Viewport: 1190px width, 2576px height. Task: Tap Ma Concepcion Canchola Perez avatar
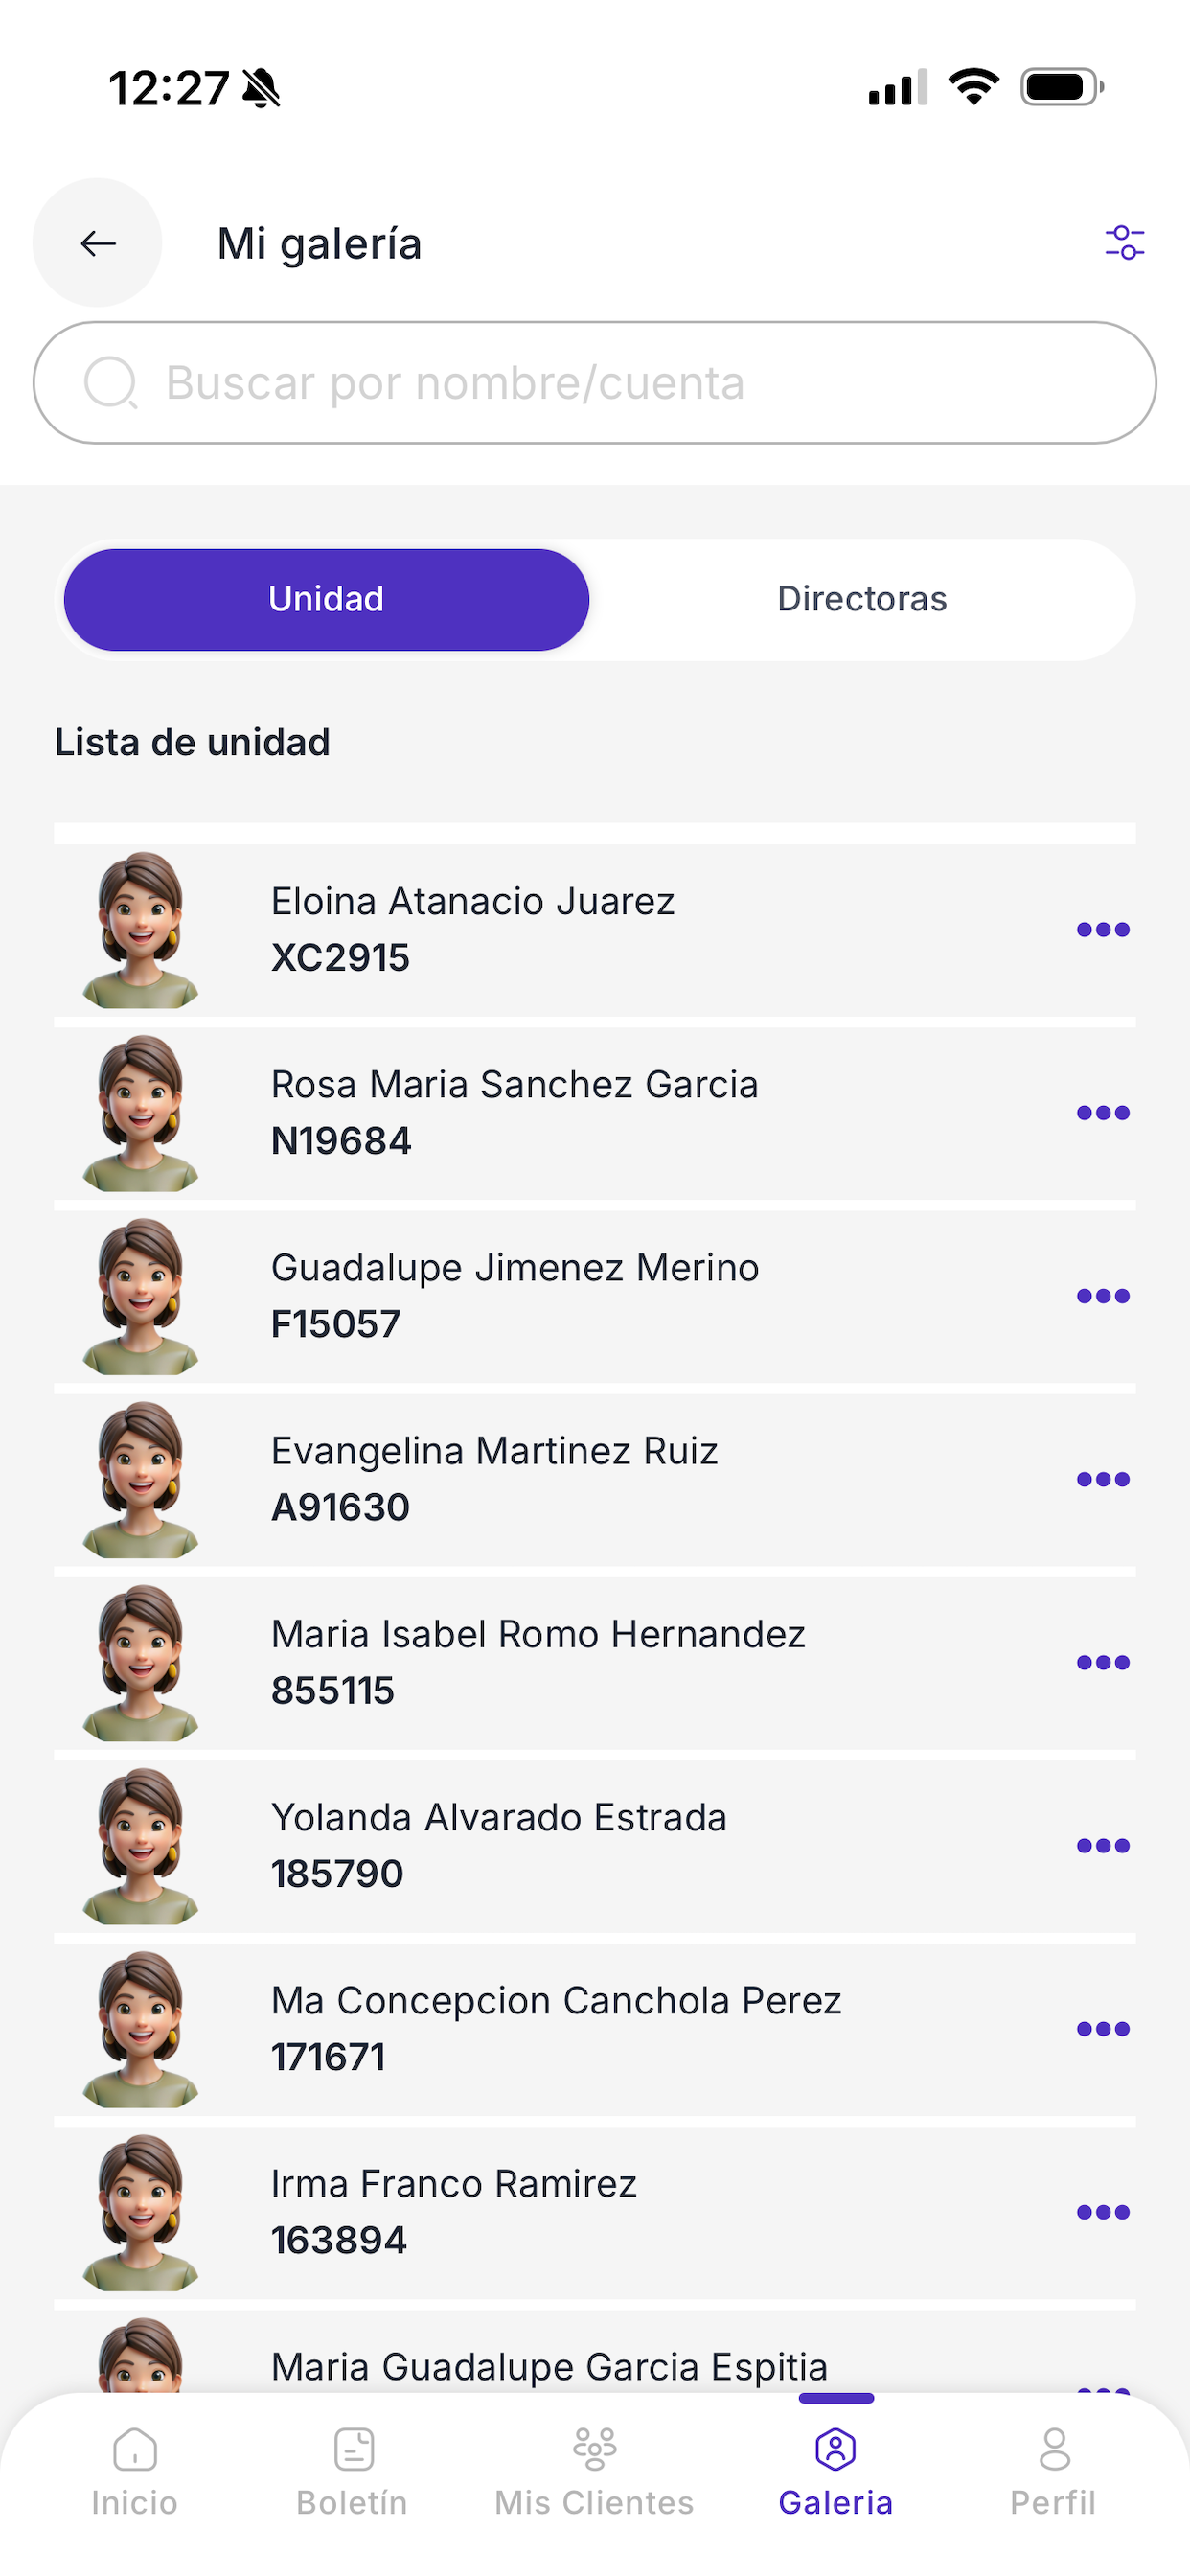click(x=140, y=2029)
